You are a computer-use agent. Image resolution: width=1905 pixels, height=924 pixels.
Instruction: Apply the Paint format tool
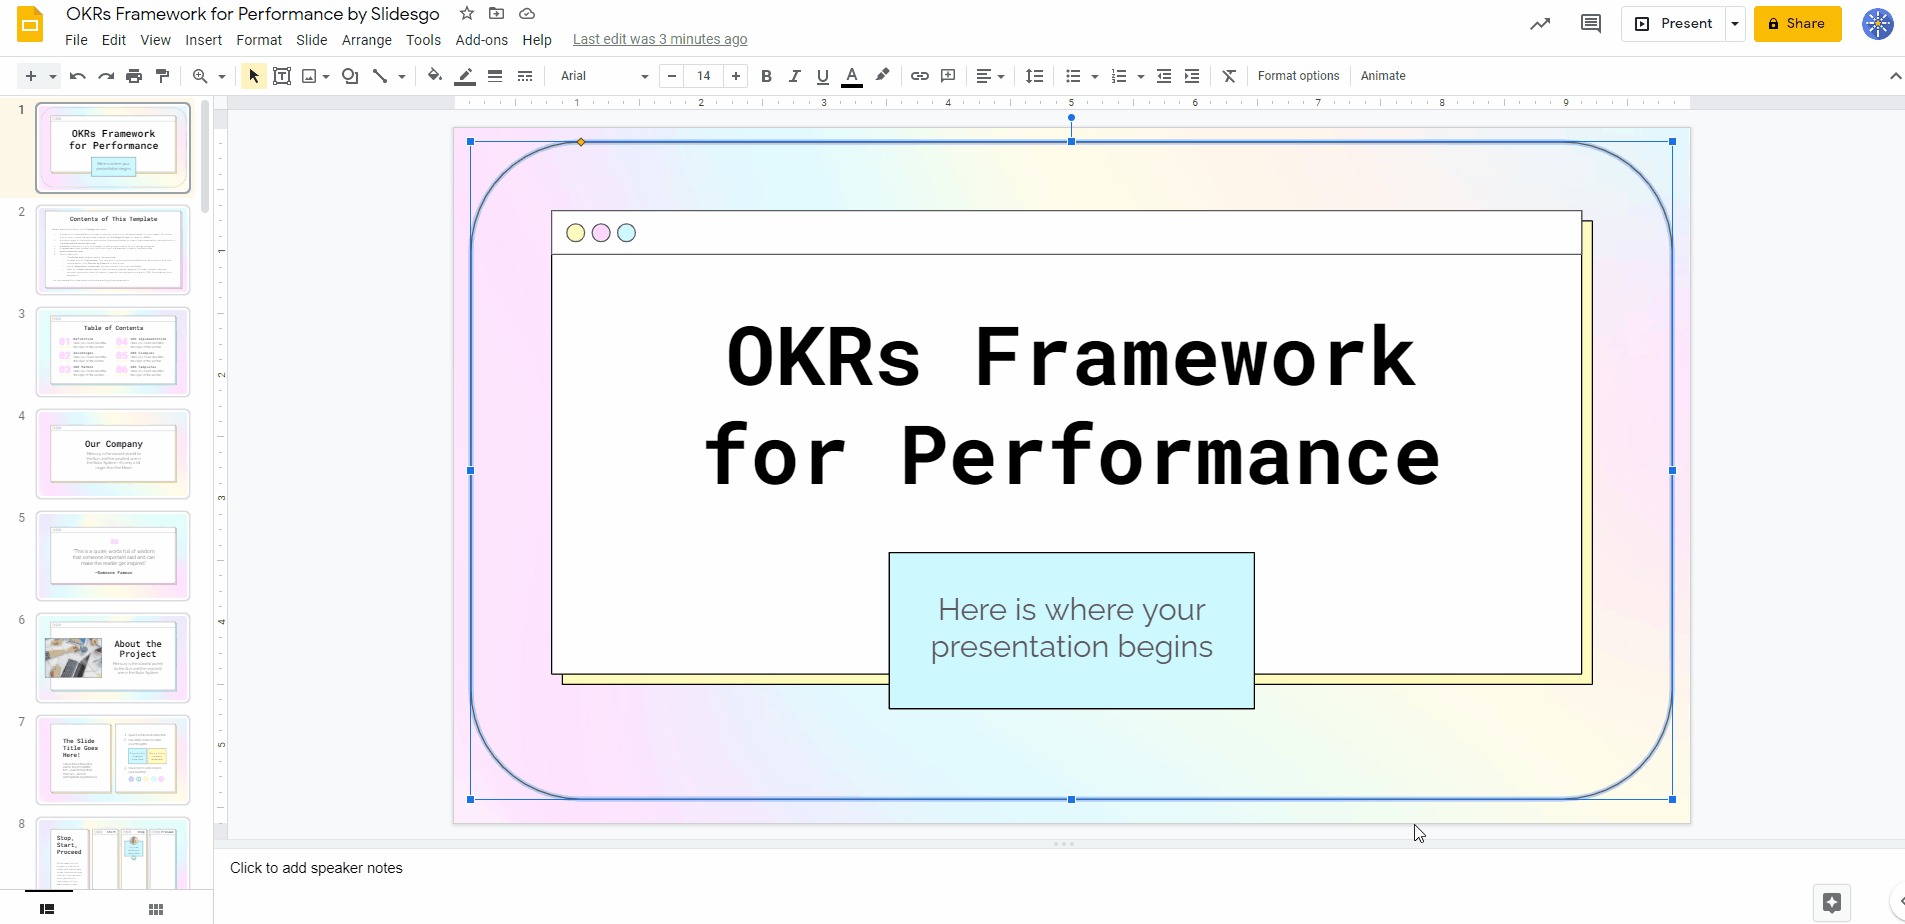[163, 75]
